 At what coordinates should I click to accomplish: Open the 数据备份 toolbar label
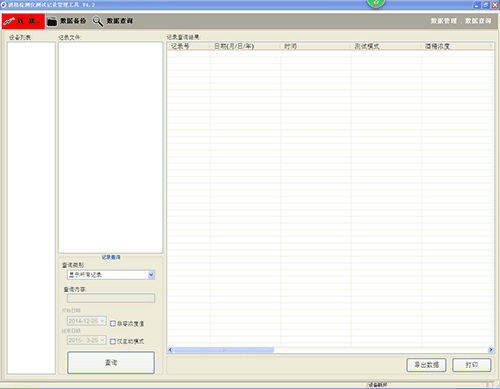tap(73, 21)
